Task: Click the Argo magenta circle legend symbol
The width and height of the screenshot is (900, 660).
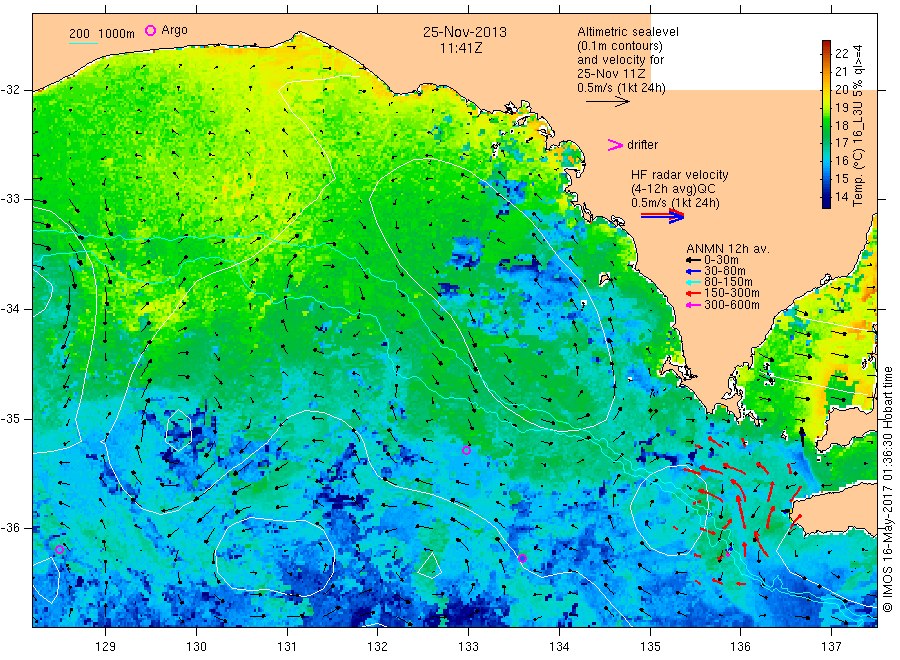Action: coord(150,30)
